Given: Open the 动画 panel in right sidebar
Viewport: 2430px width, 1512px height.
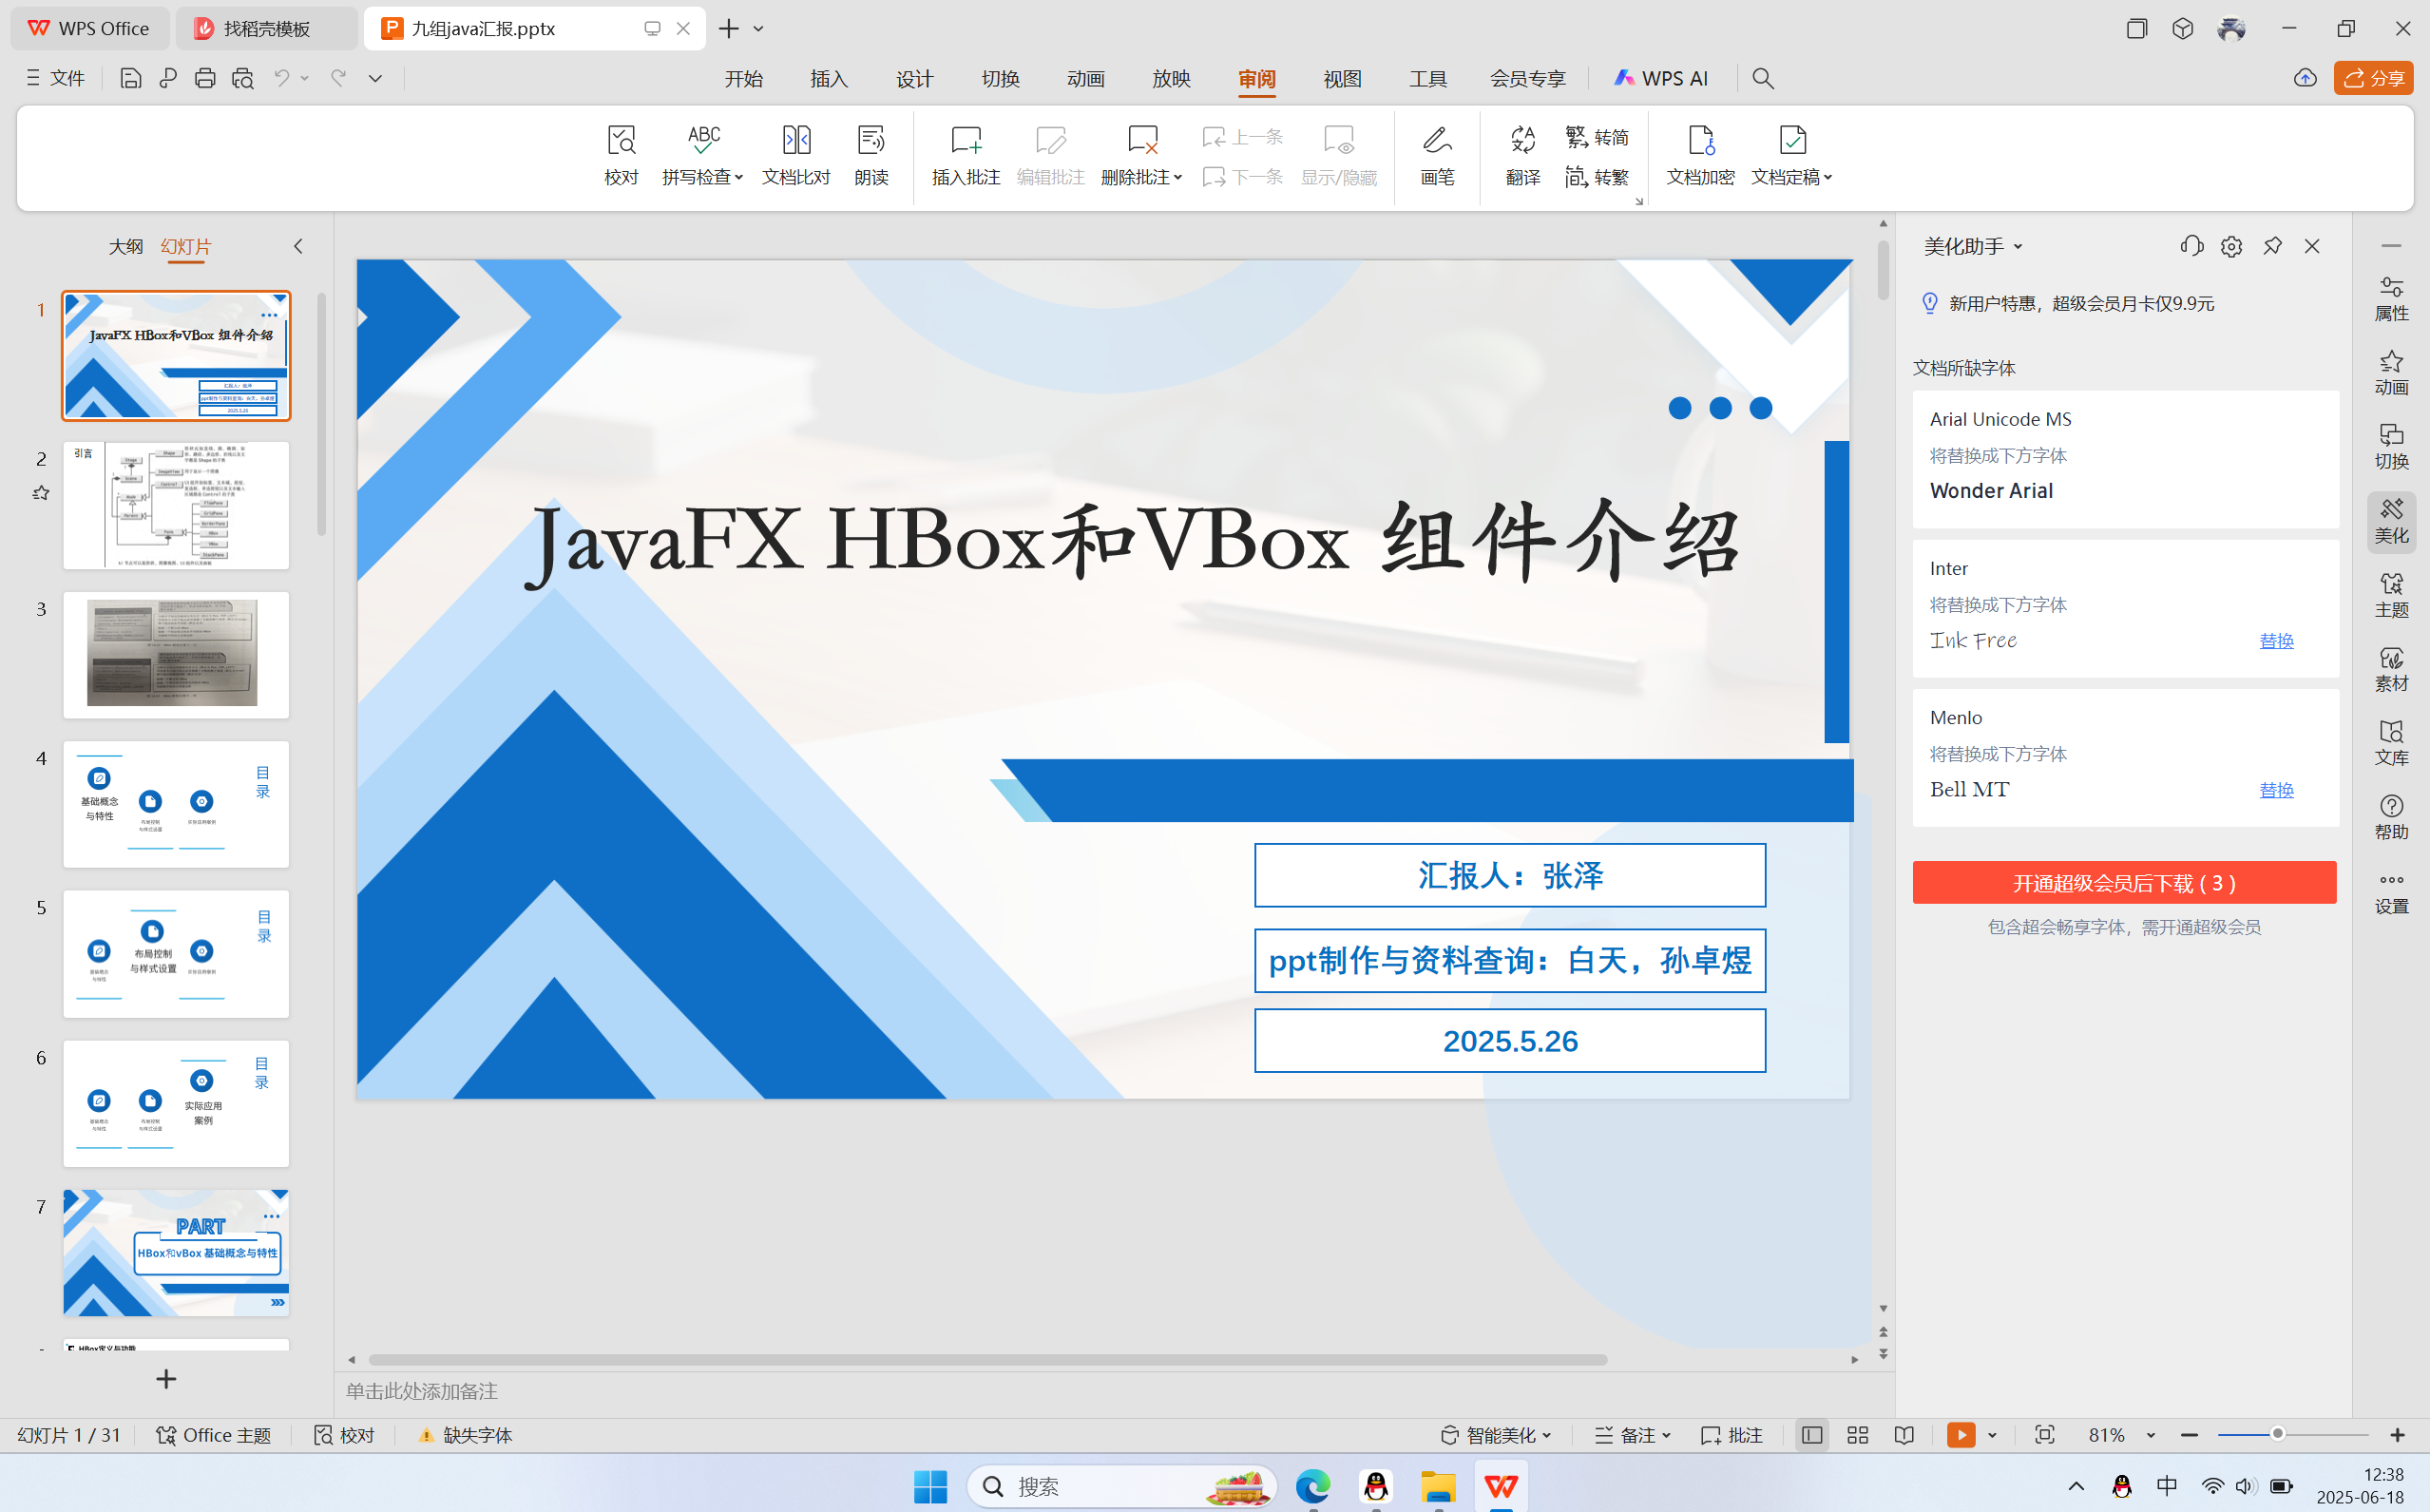Looking at the screenshot, I should [x=2391, y=372].
